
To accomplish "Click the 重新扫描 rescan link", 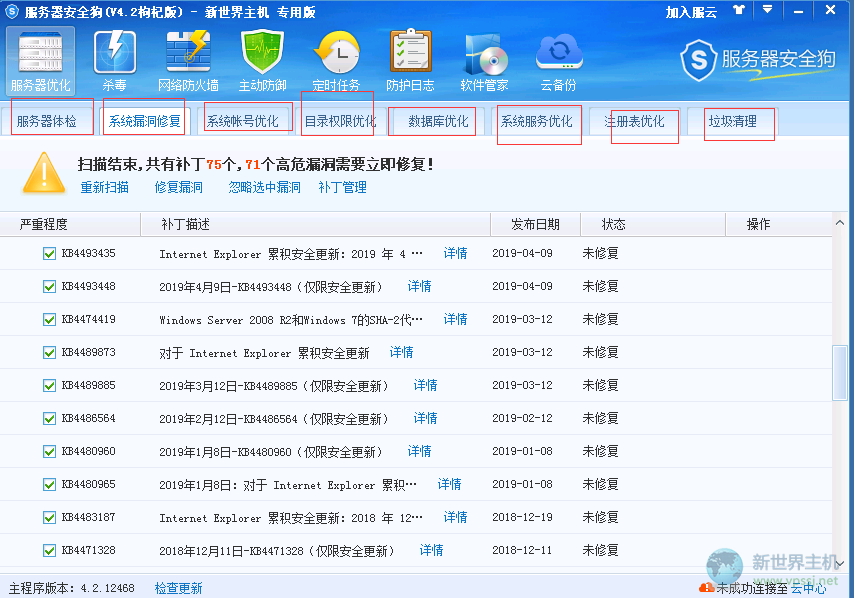I will [x=105, y=187].
